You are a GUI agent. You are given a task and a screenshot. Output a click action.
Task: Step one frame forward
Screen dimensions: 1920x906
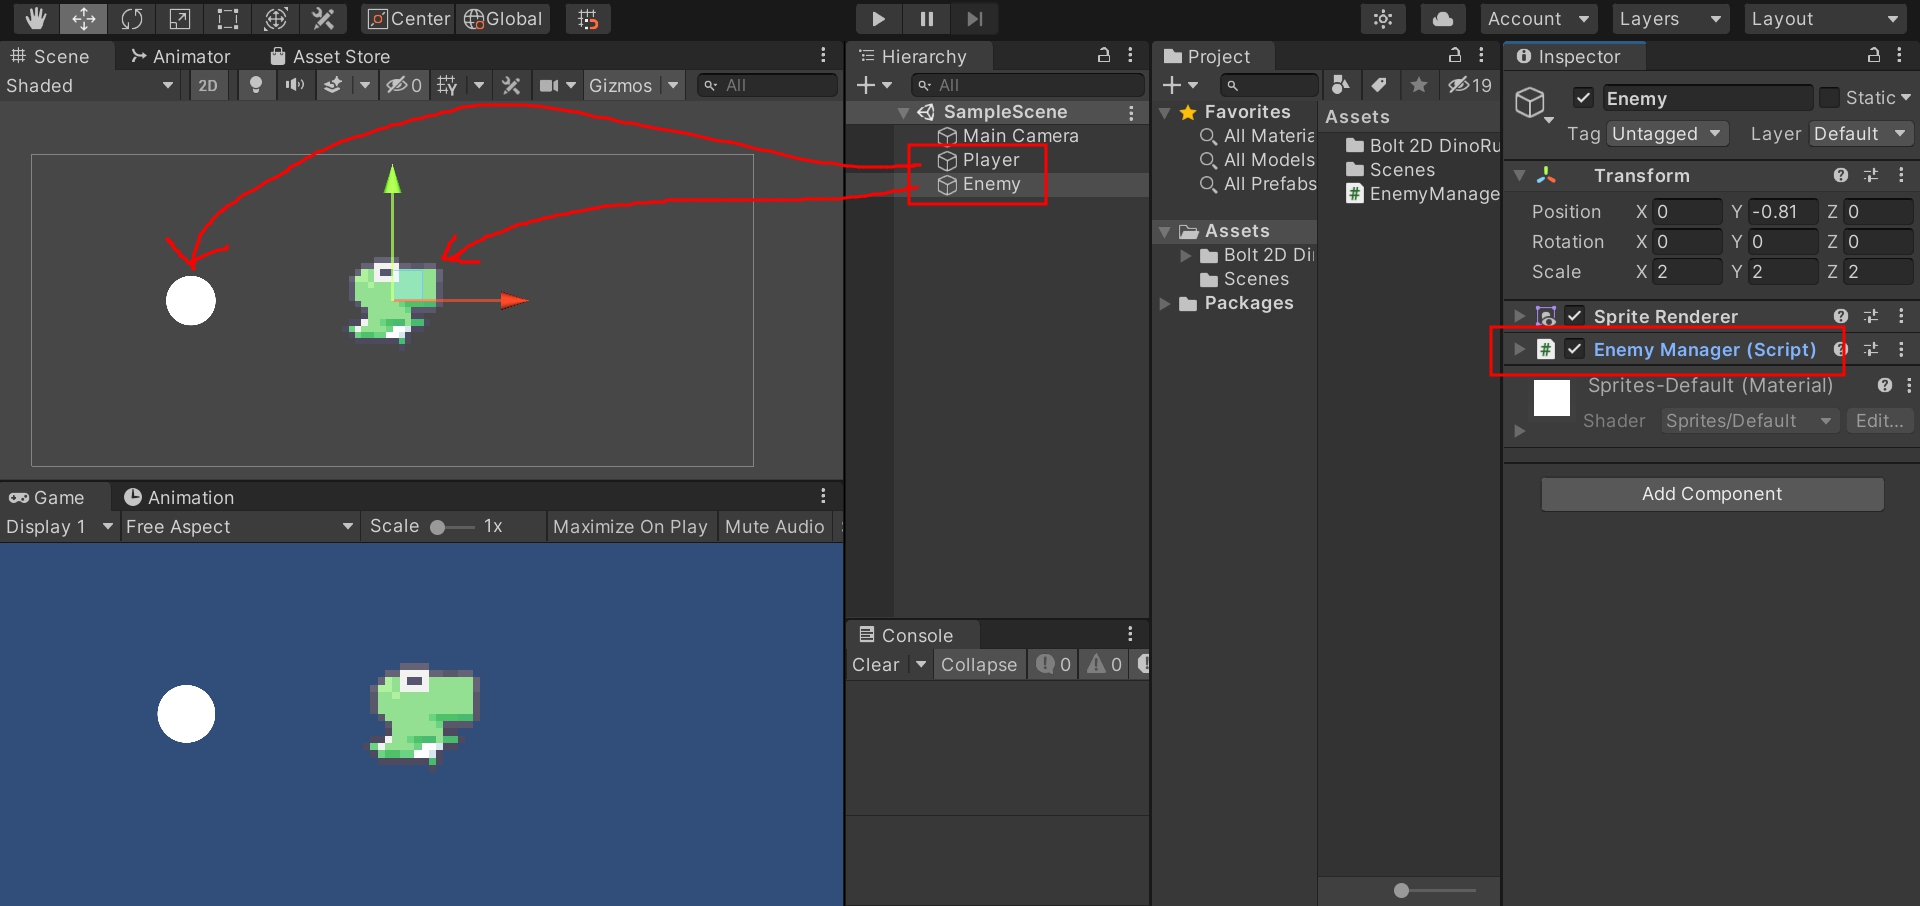(974, 18)
